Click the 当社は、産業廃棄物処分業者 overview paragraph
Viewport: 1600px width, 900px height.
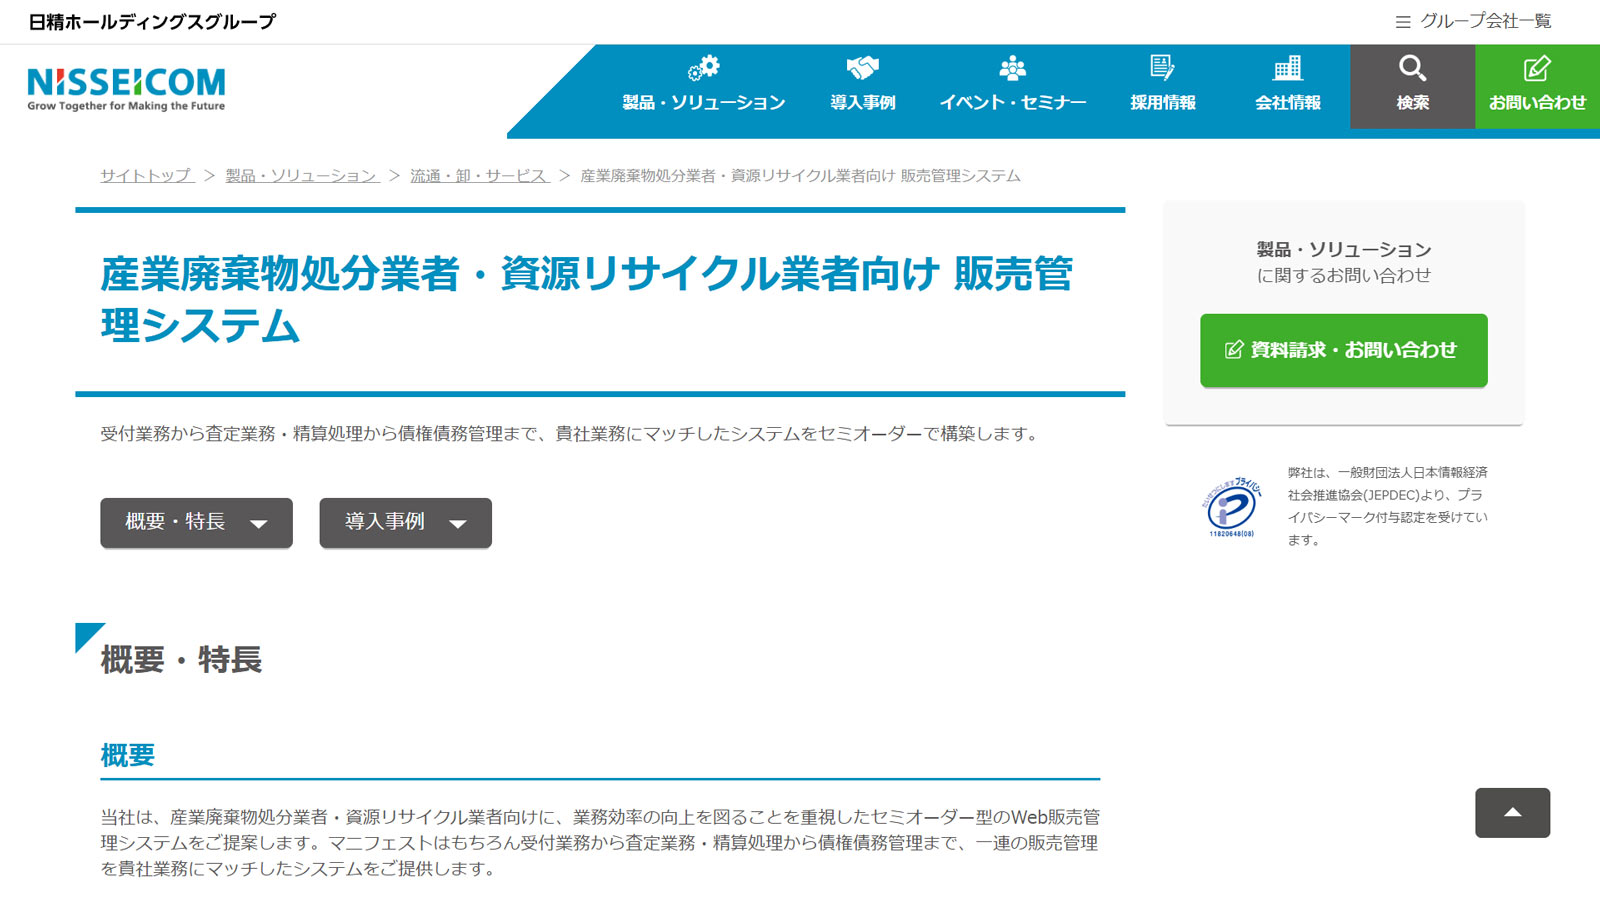[x=600, y=843]
